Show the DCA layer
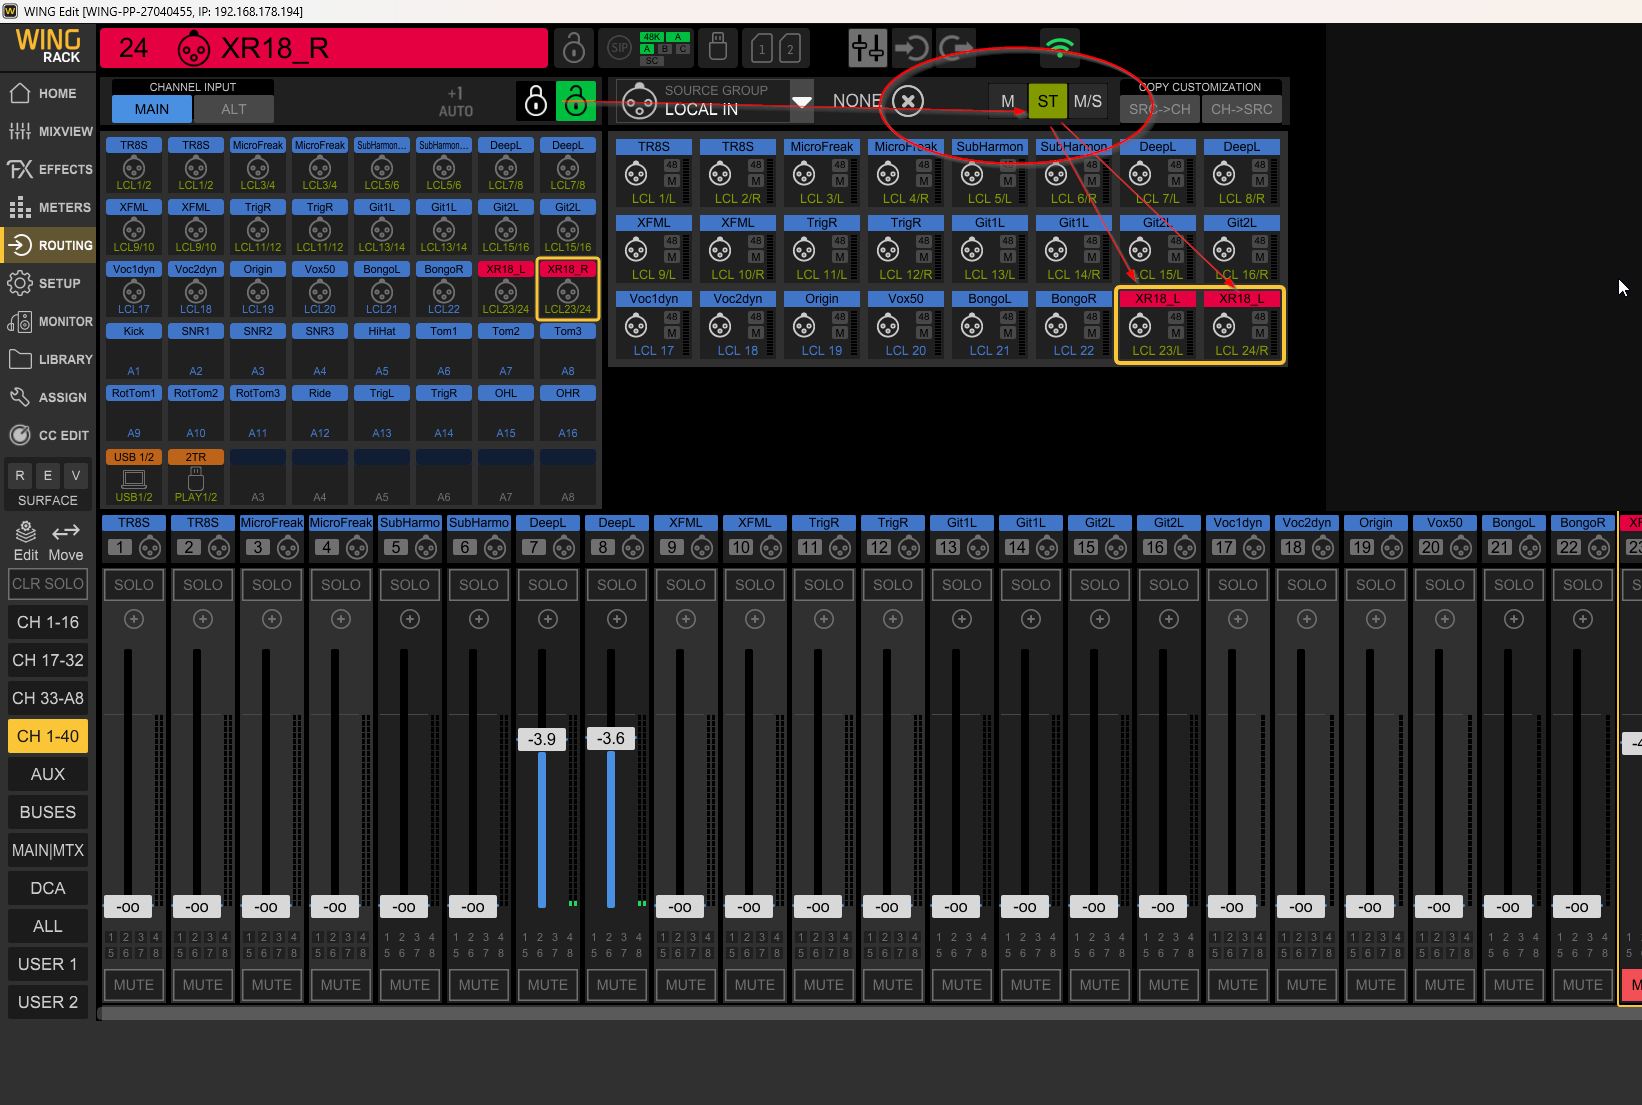This screenshot has width=1642, height=1105. (48, 888)
